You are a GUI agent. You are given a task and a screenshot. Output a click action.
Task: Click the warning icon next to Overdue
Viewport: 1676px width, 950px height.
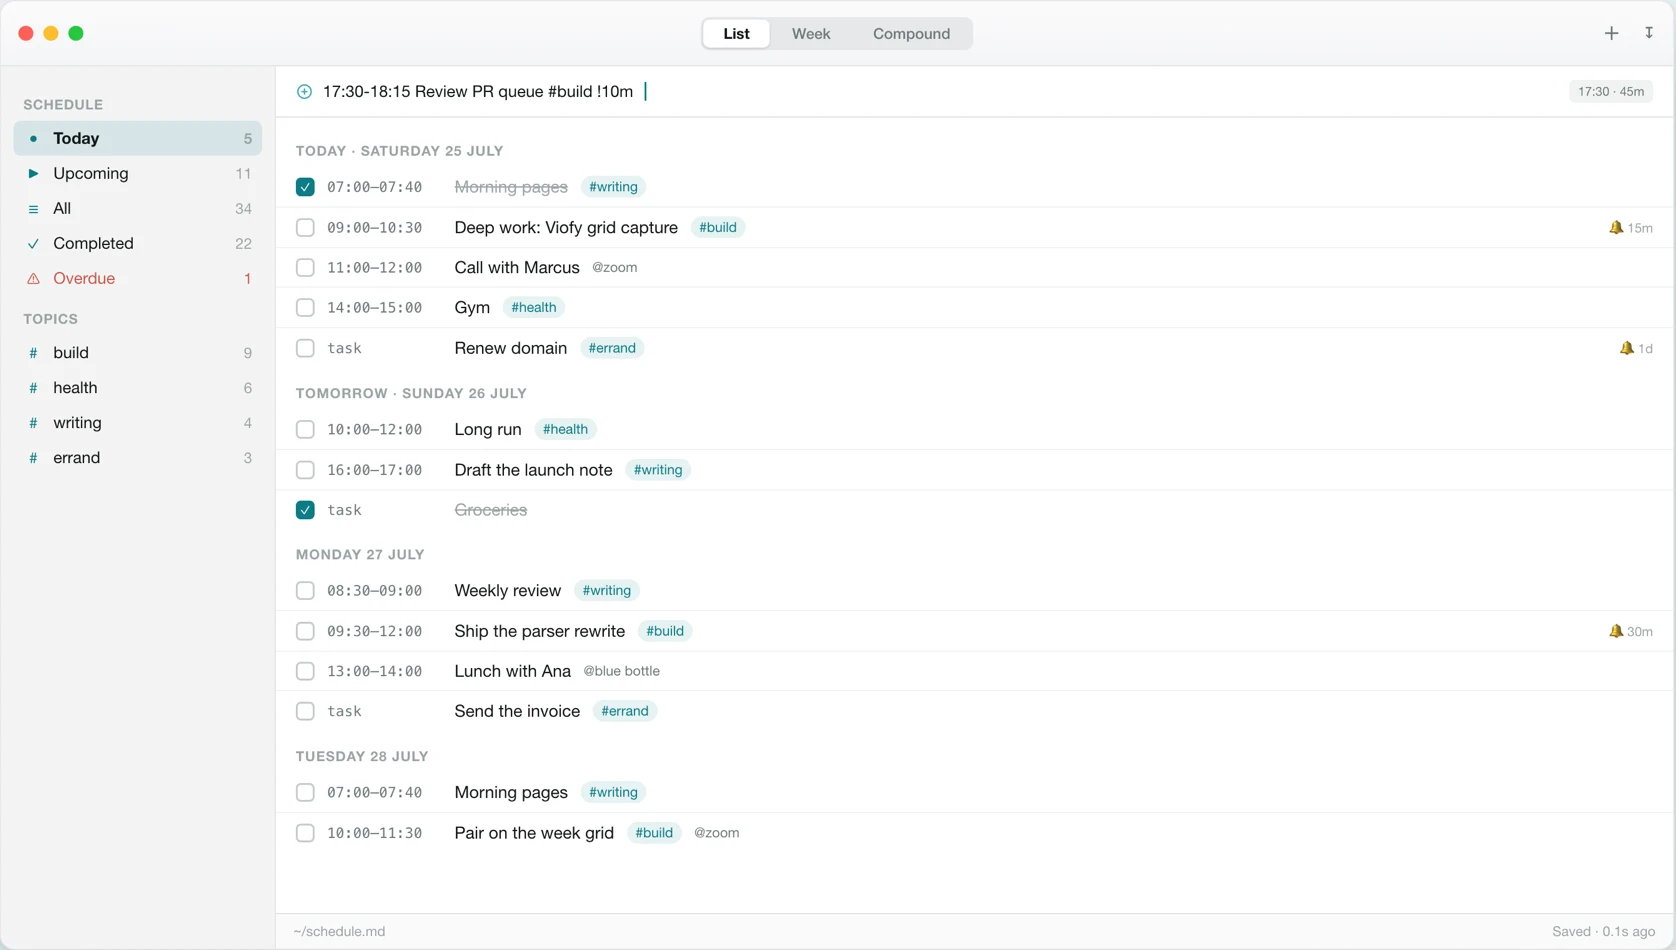tap(33, 279)
